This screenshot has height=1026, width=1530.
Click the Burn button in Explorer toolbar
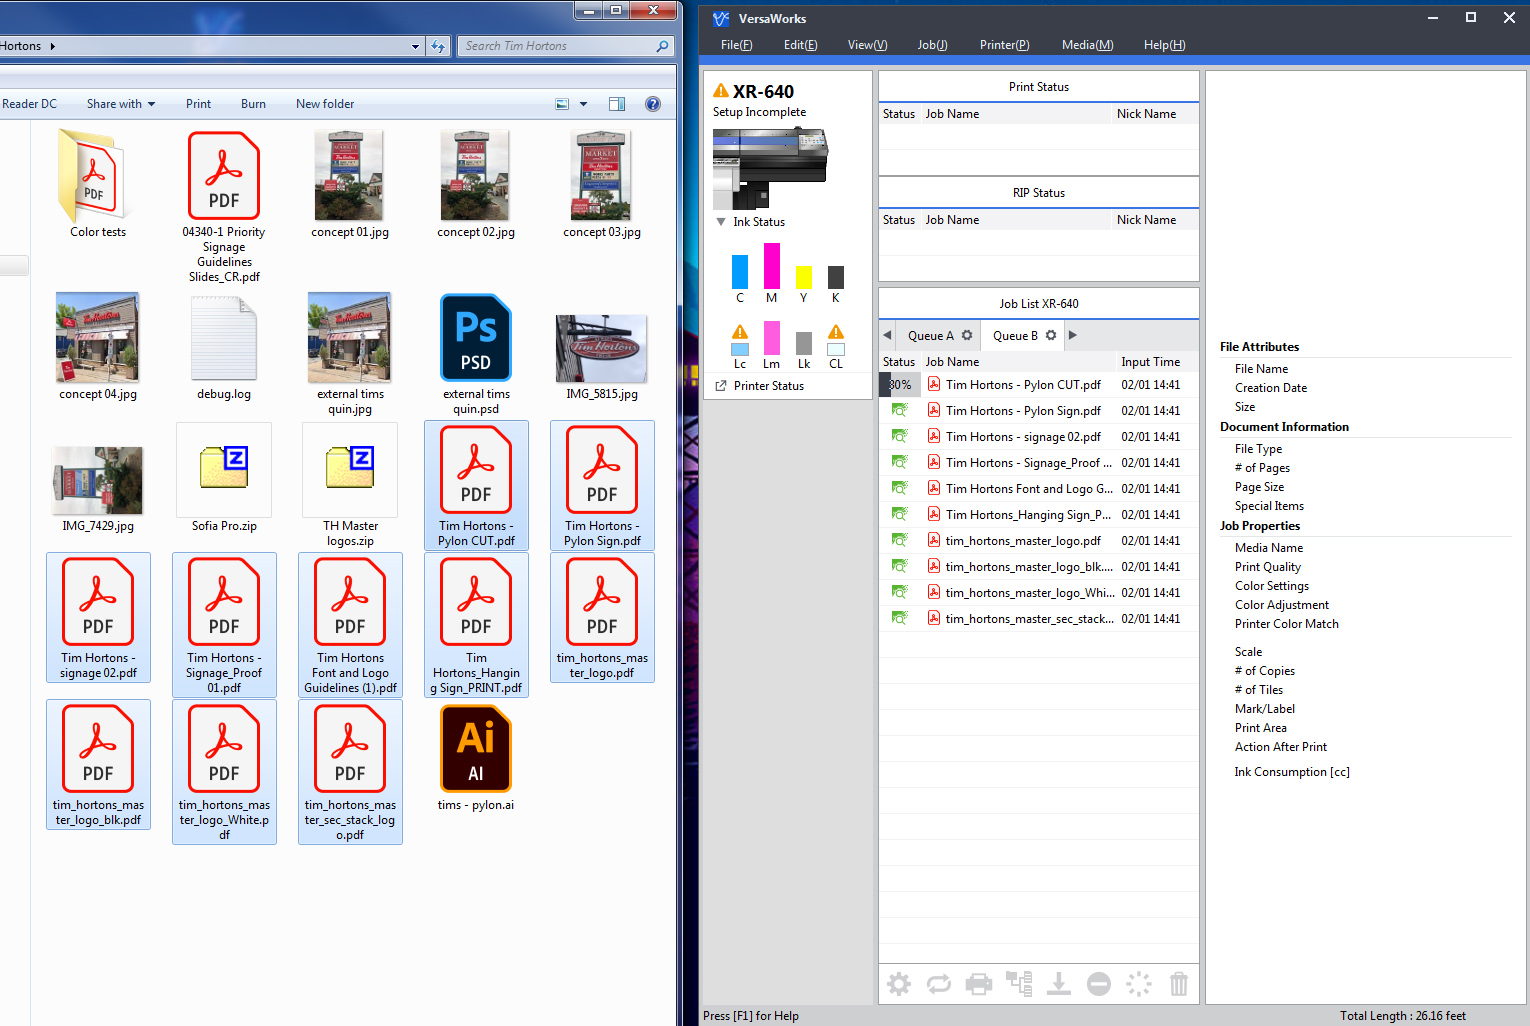(253, 104)
